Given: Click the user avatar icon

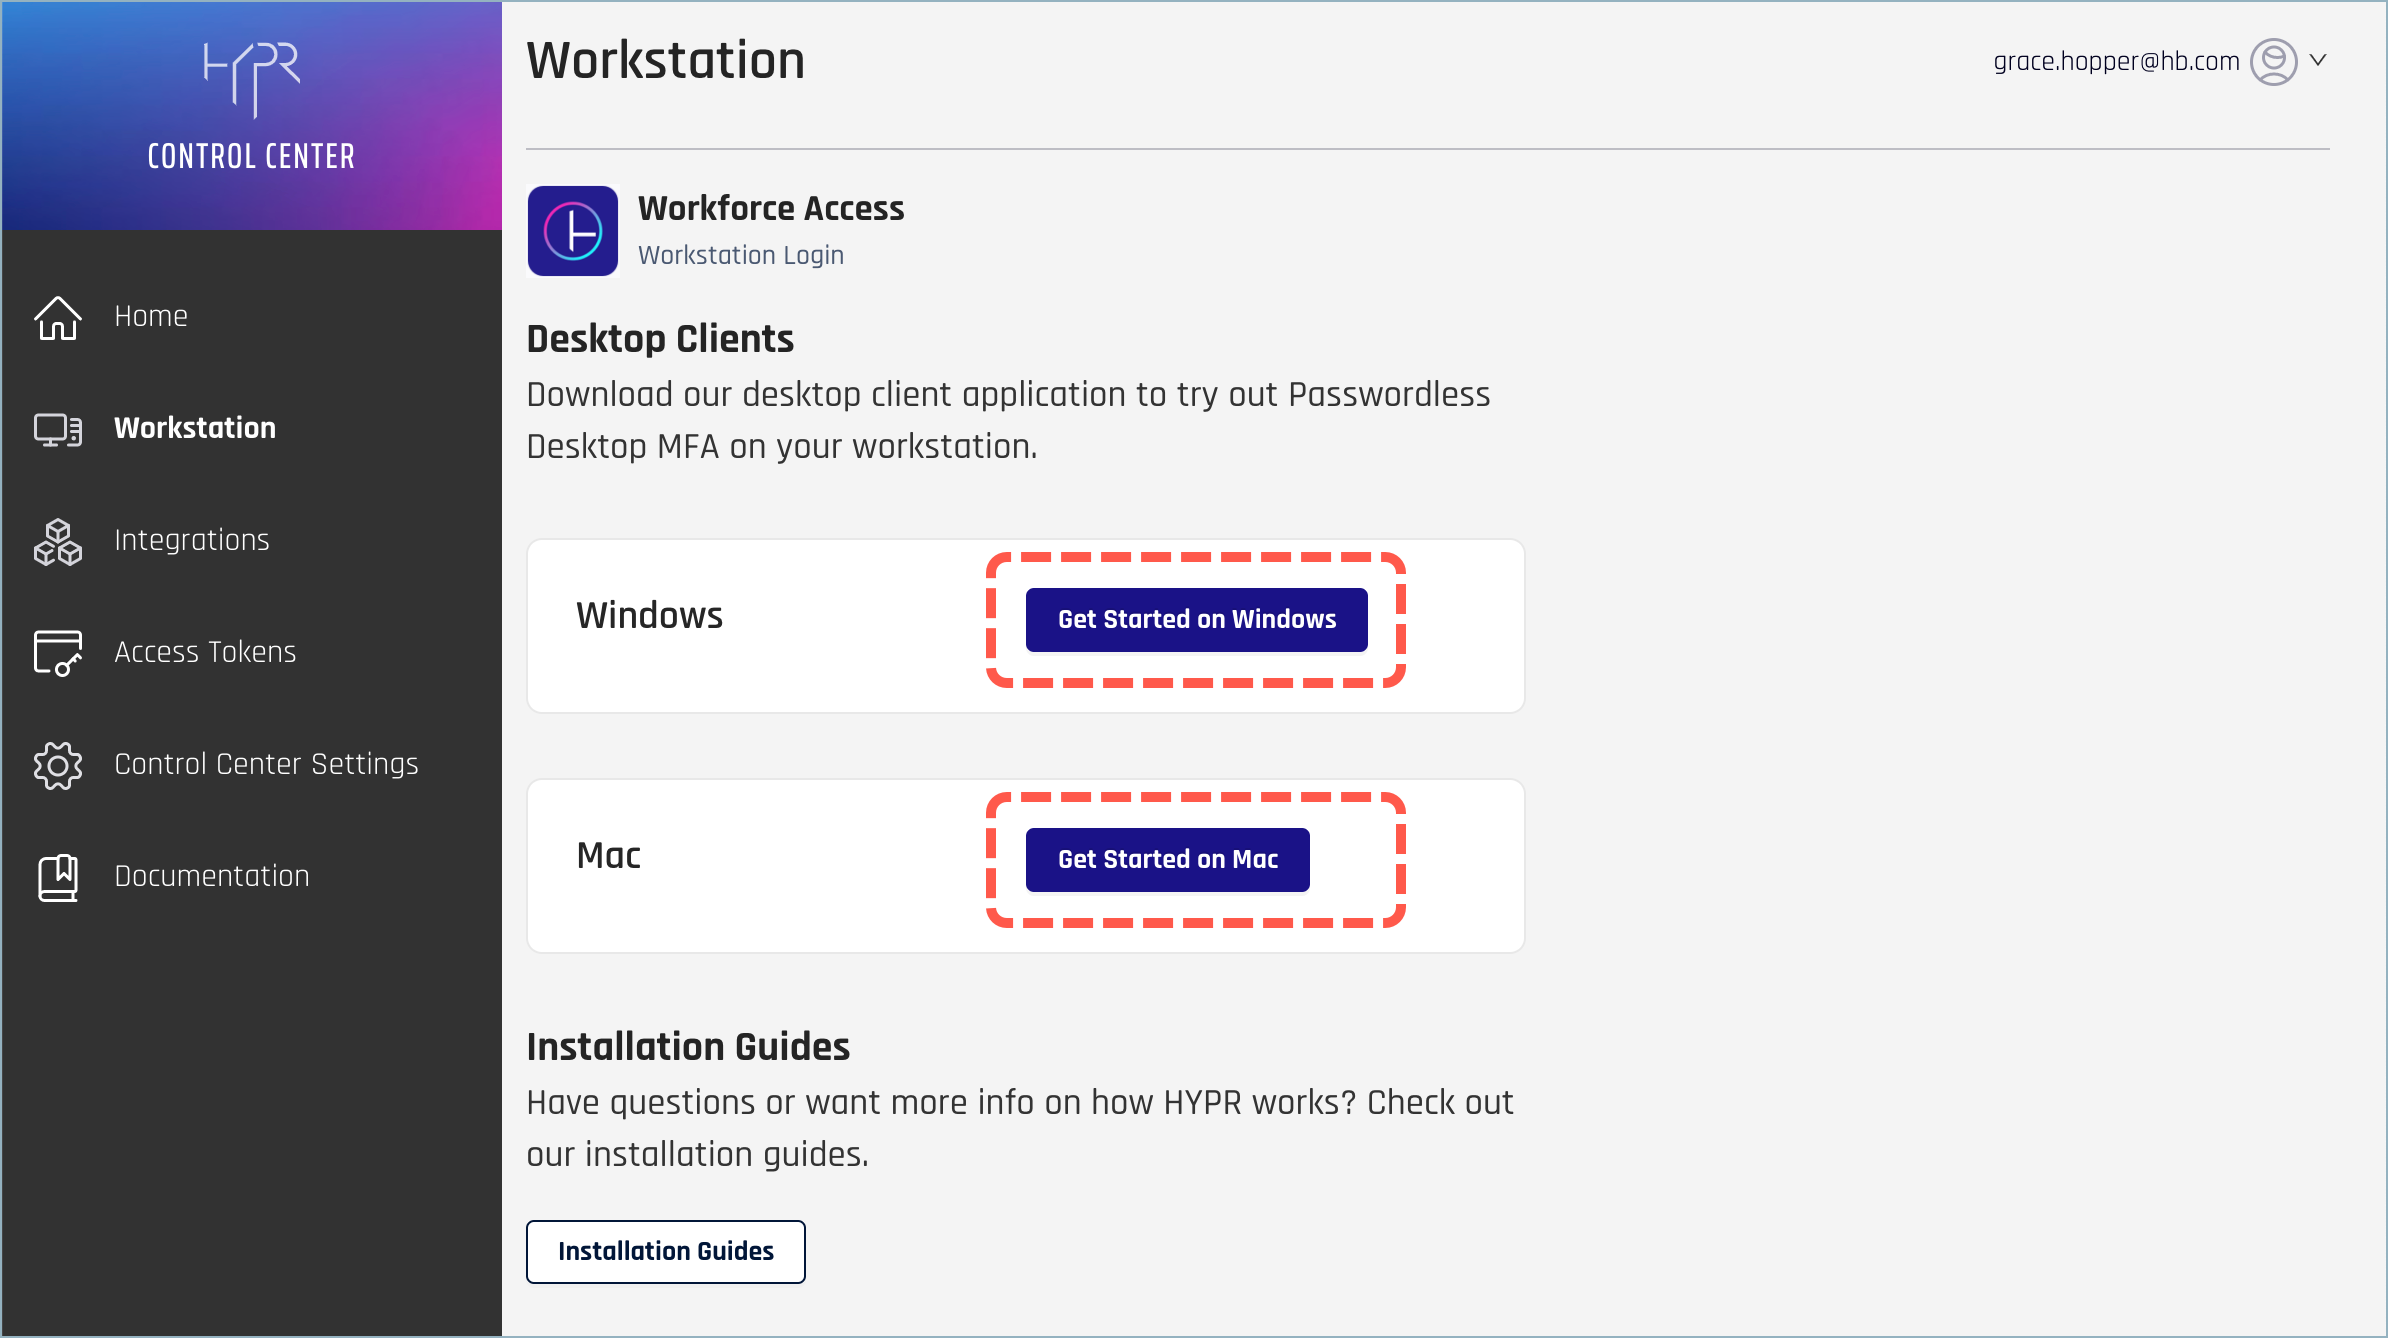Looking at the screenshot, I should click(2273, 62).
